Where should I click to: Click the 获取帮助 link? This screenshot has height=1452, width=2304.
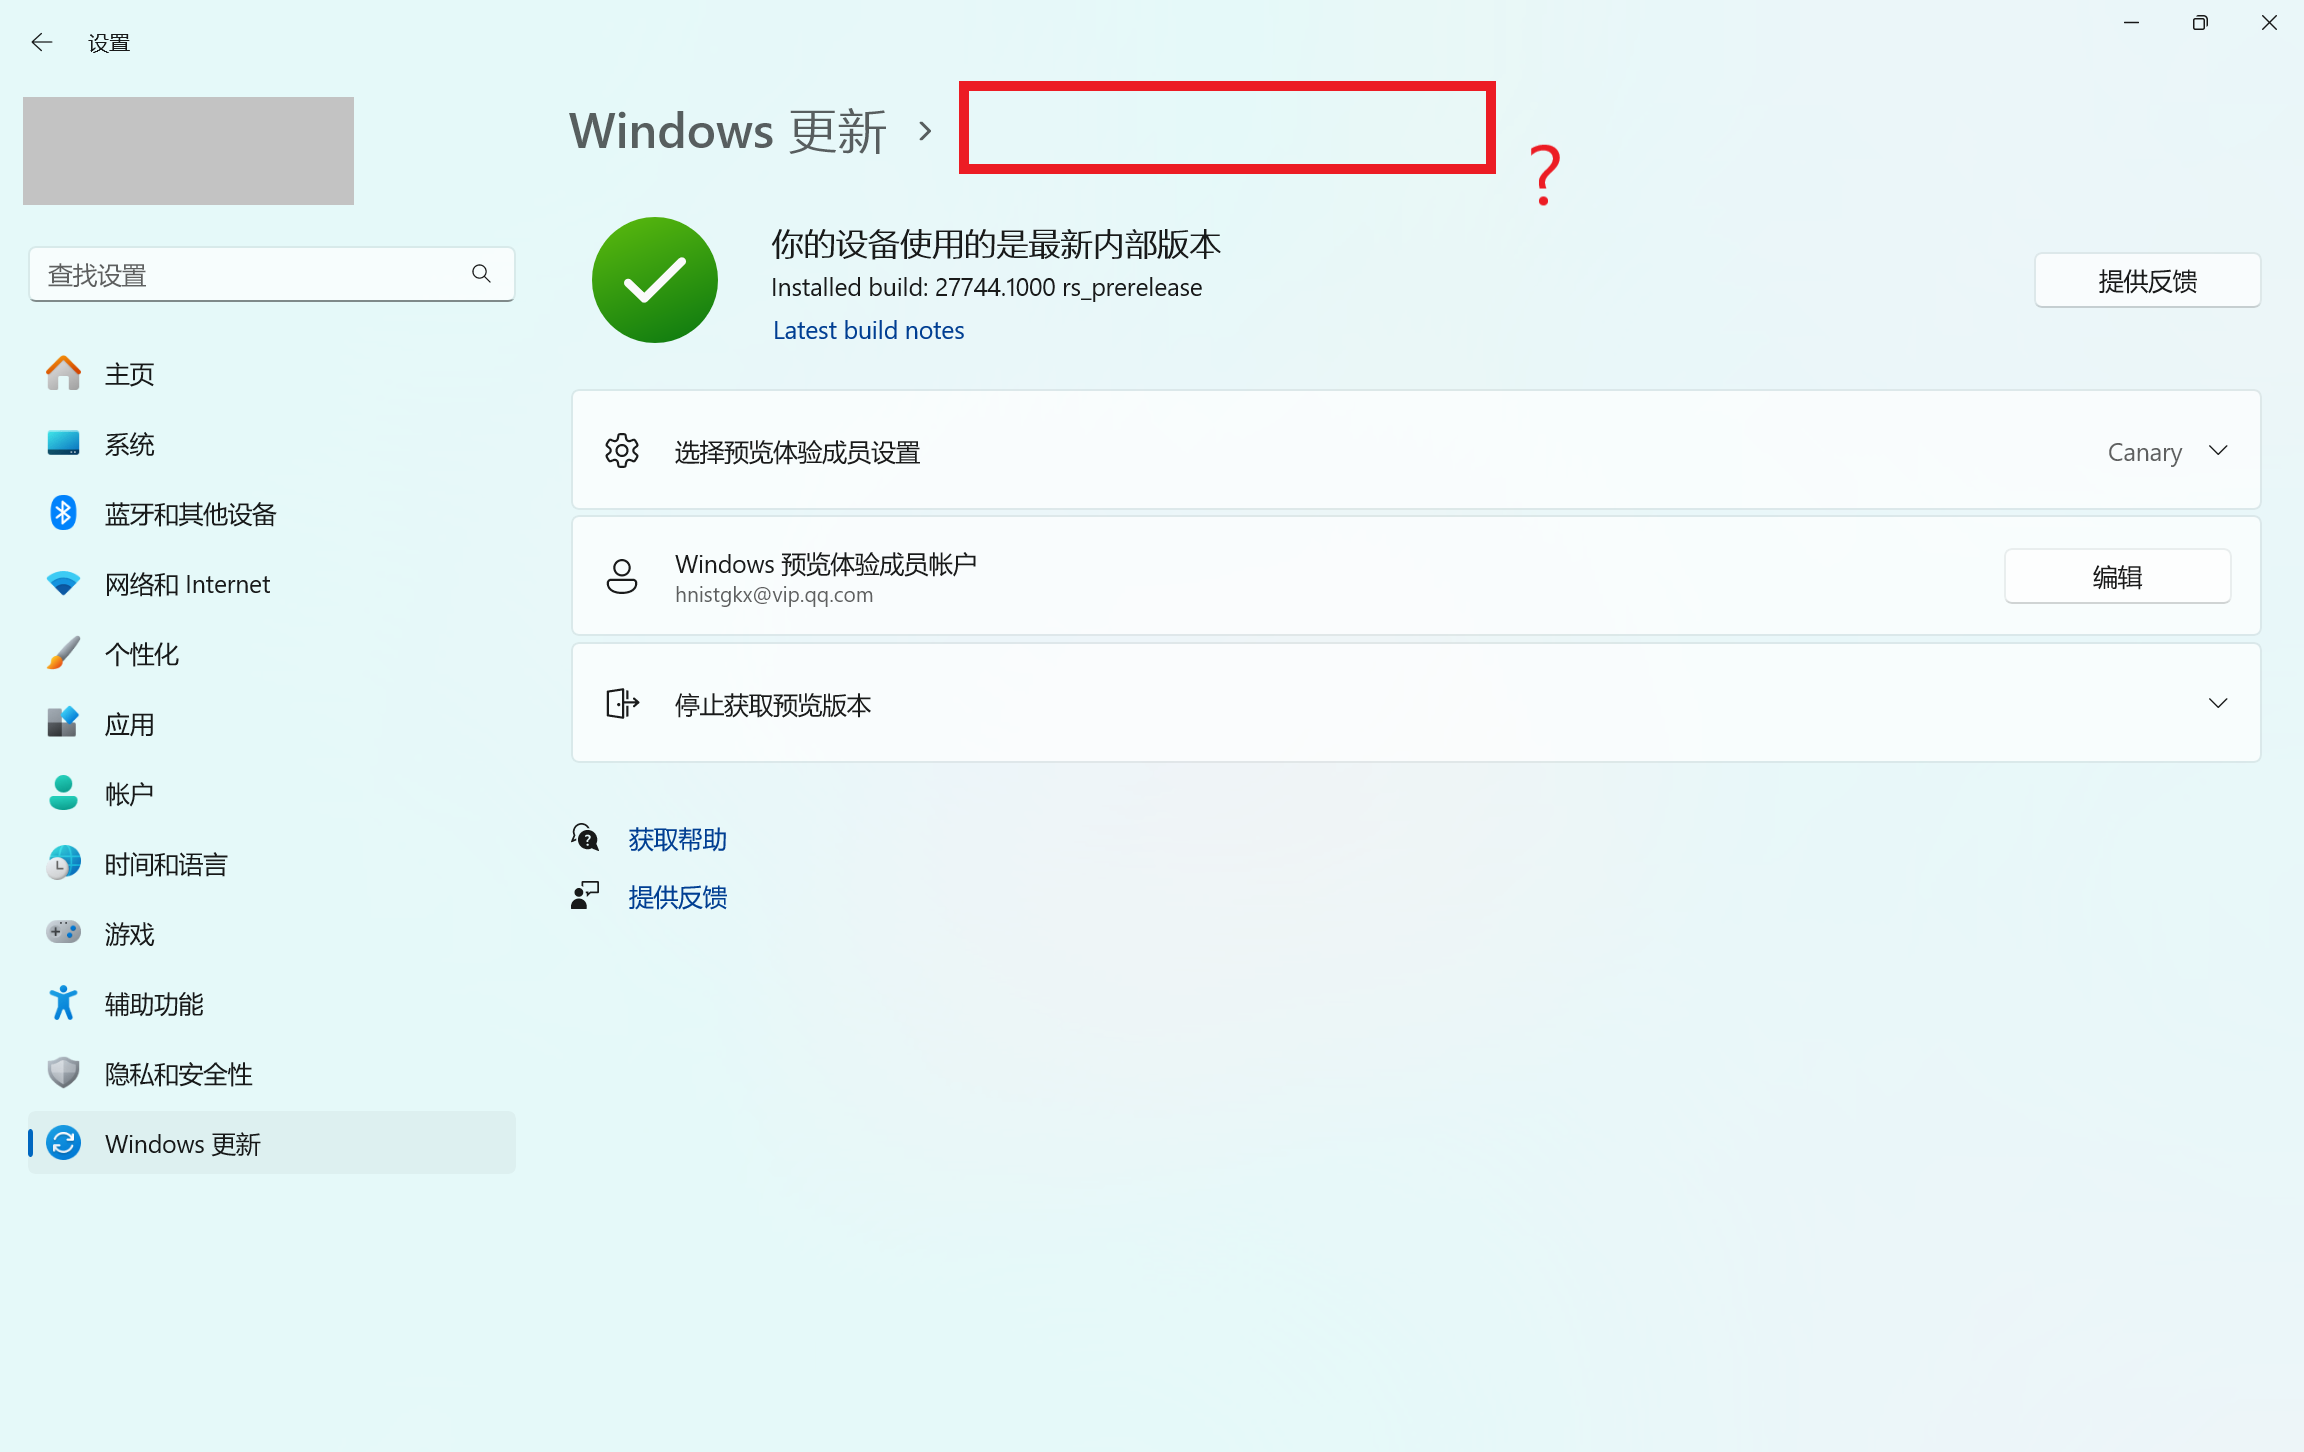coord(677,839)
